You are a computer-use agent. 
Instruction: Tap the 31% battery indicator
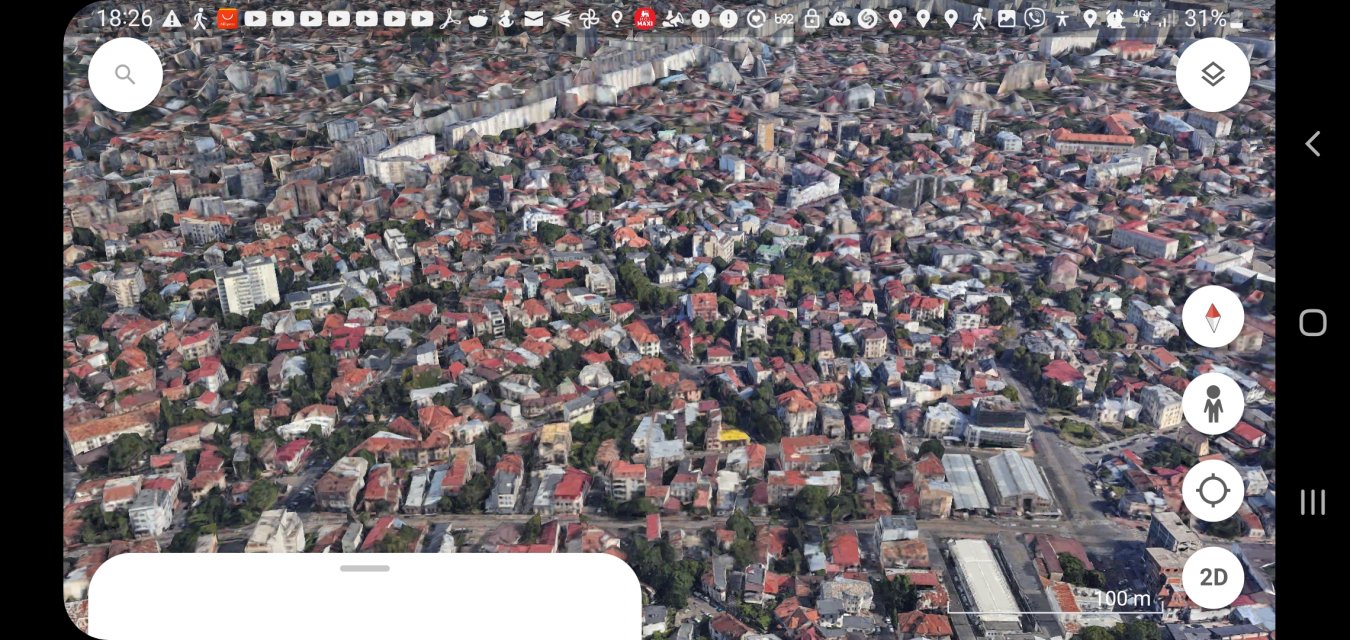pyautogui.click(x=1214, y=18)
